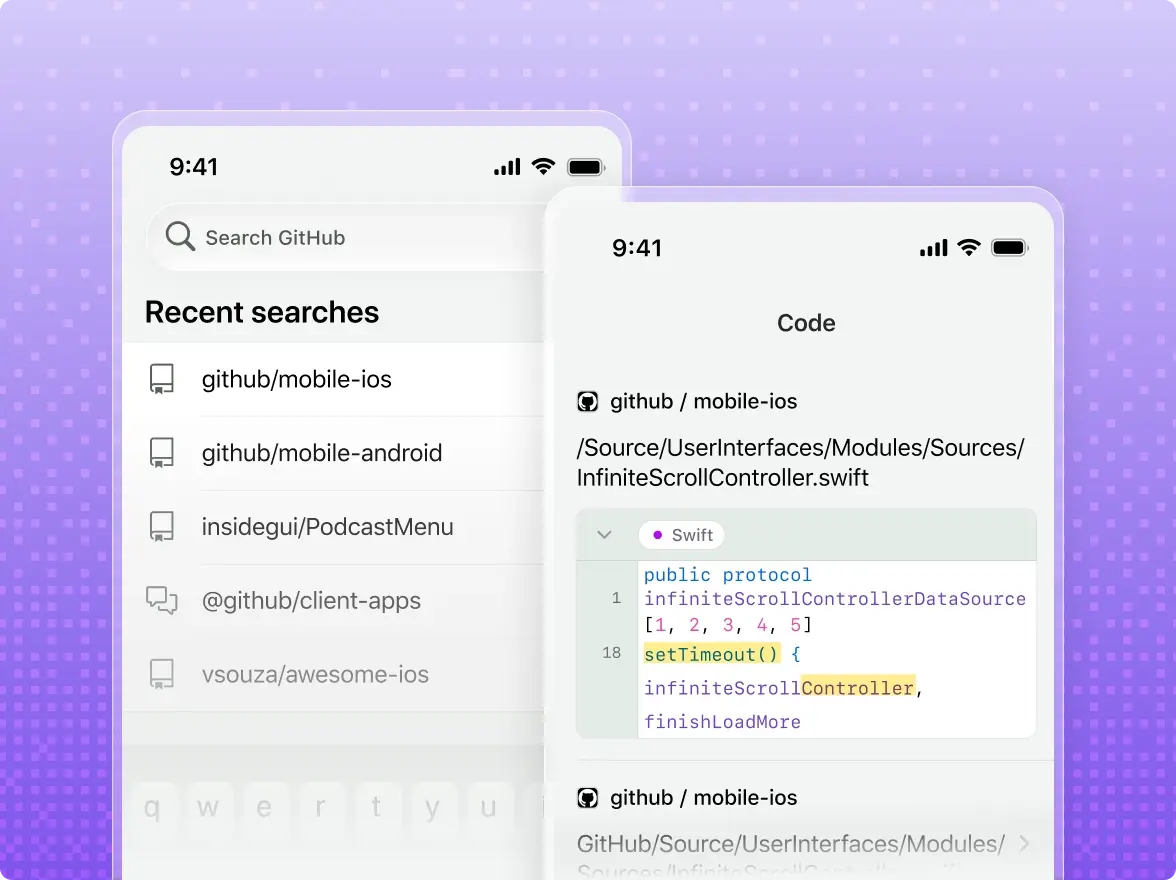Select the recent search github/mobile-android

point(334,452)
